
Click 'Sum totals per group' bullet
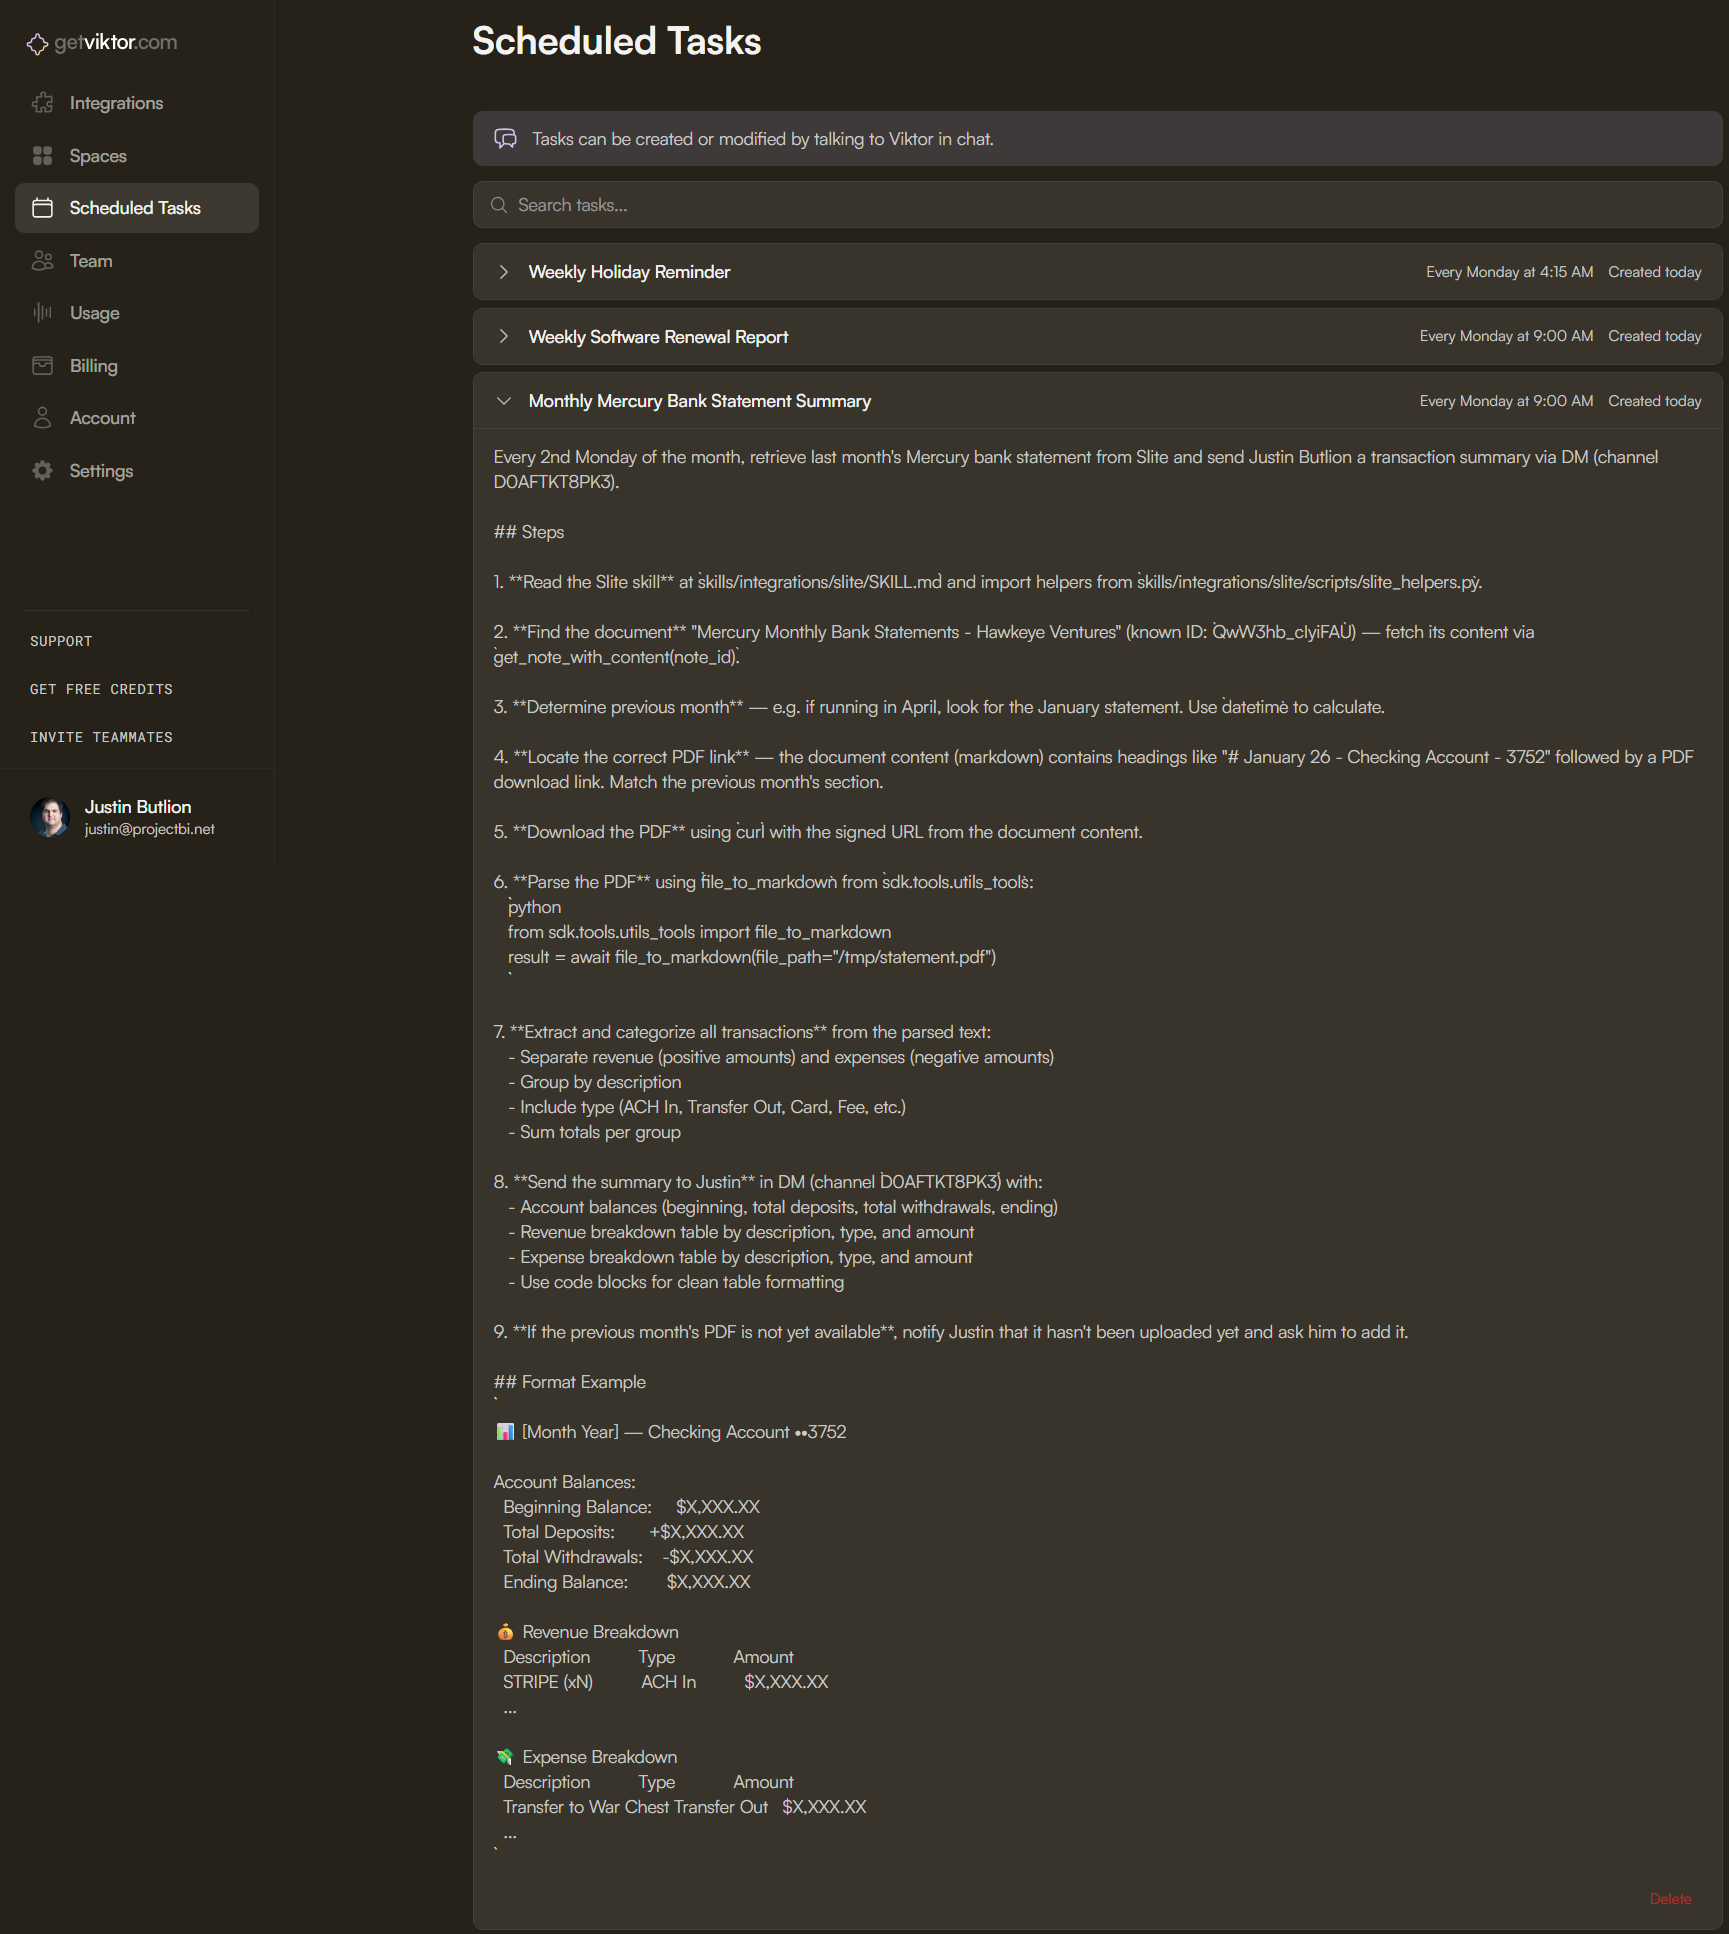tap(594, 1132)
